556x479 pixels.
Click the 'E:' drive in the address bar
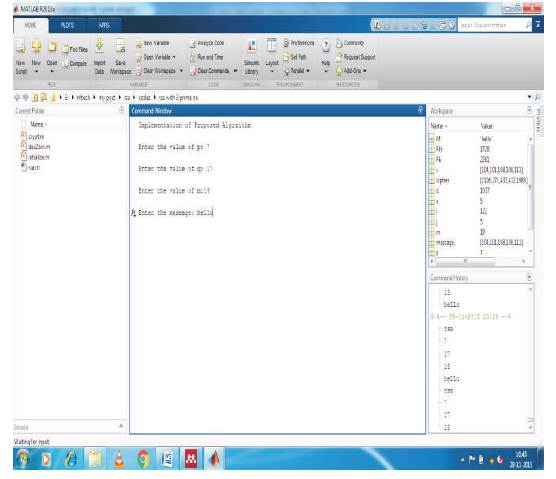[67, 97]
